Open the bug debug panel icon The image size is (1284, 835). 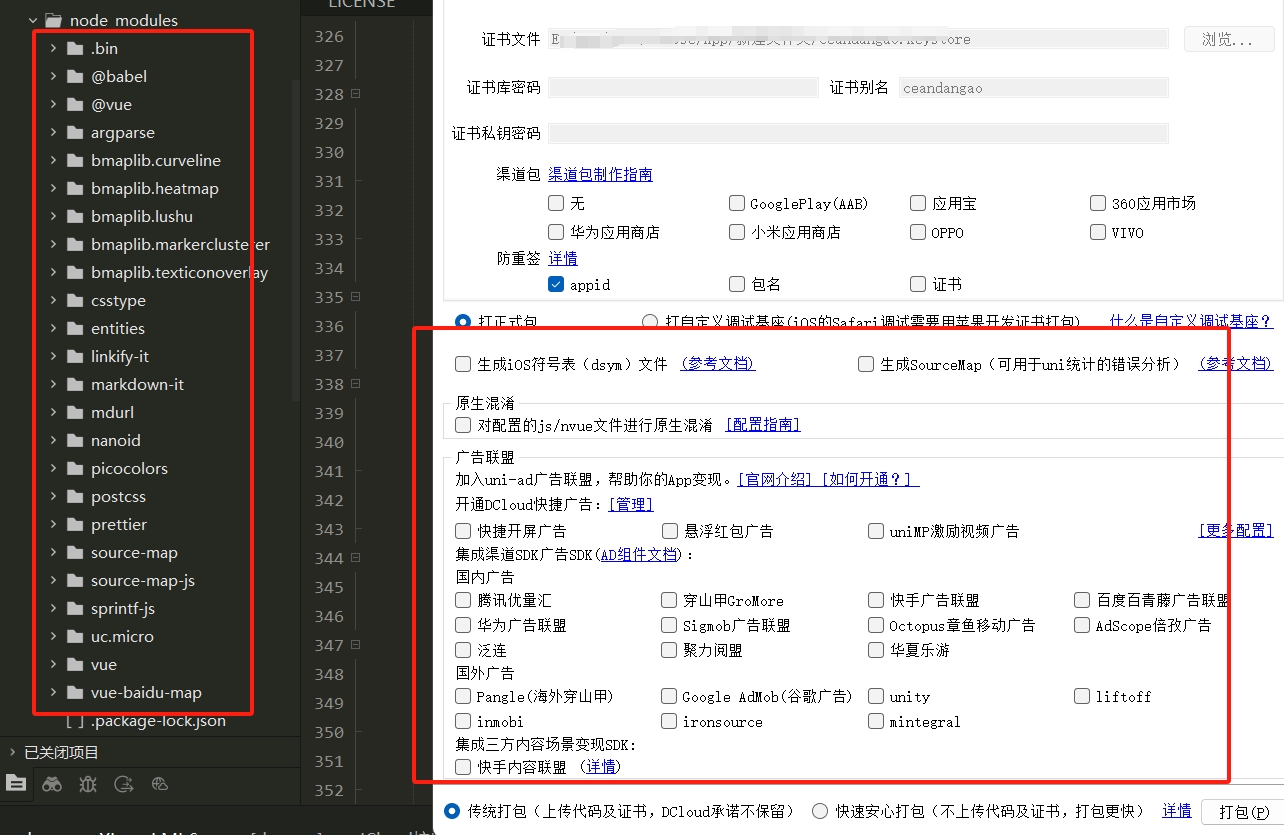[x=88, y=784]
